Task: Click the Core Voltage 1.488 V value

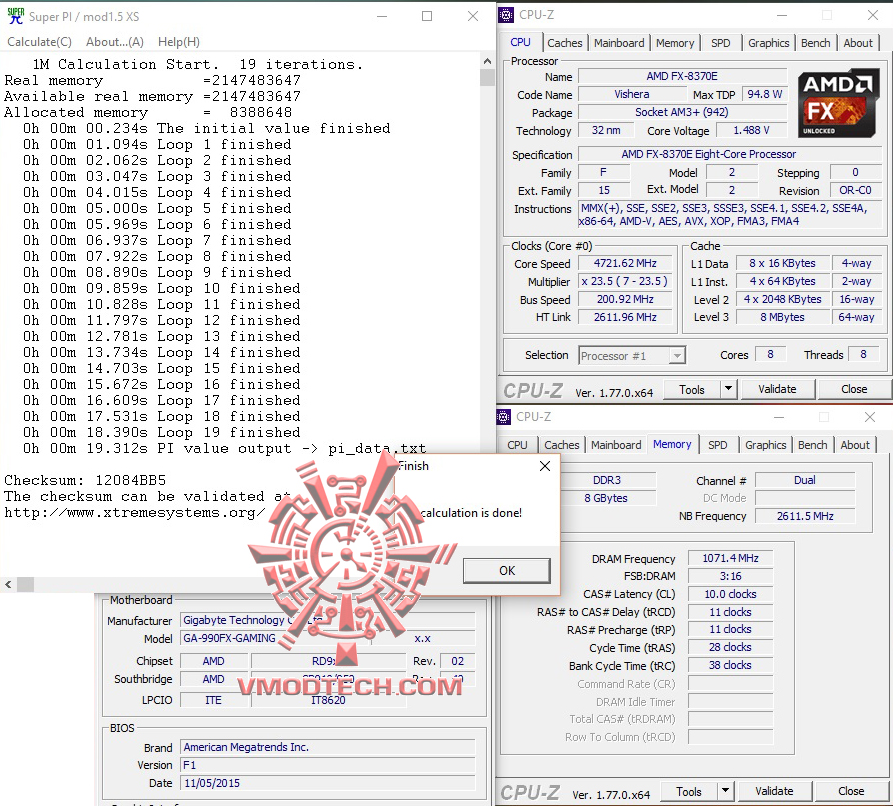Action: point(751,130)
